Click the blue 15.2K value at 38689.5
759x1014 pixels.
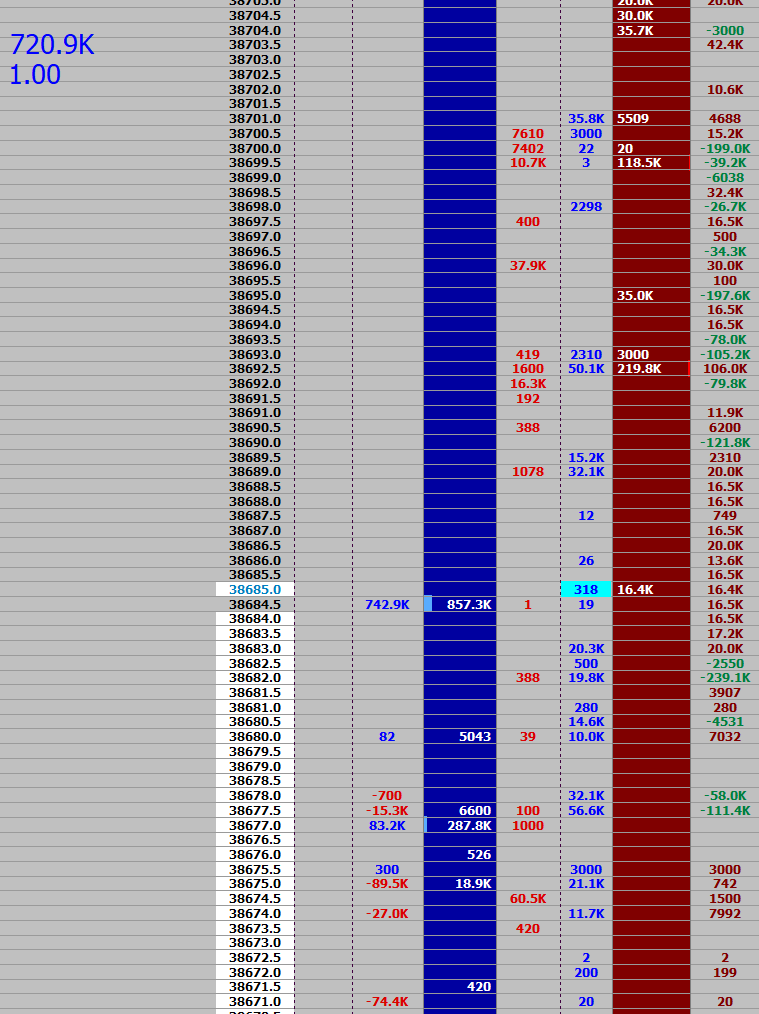586,457
